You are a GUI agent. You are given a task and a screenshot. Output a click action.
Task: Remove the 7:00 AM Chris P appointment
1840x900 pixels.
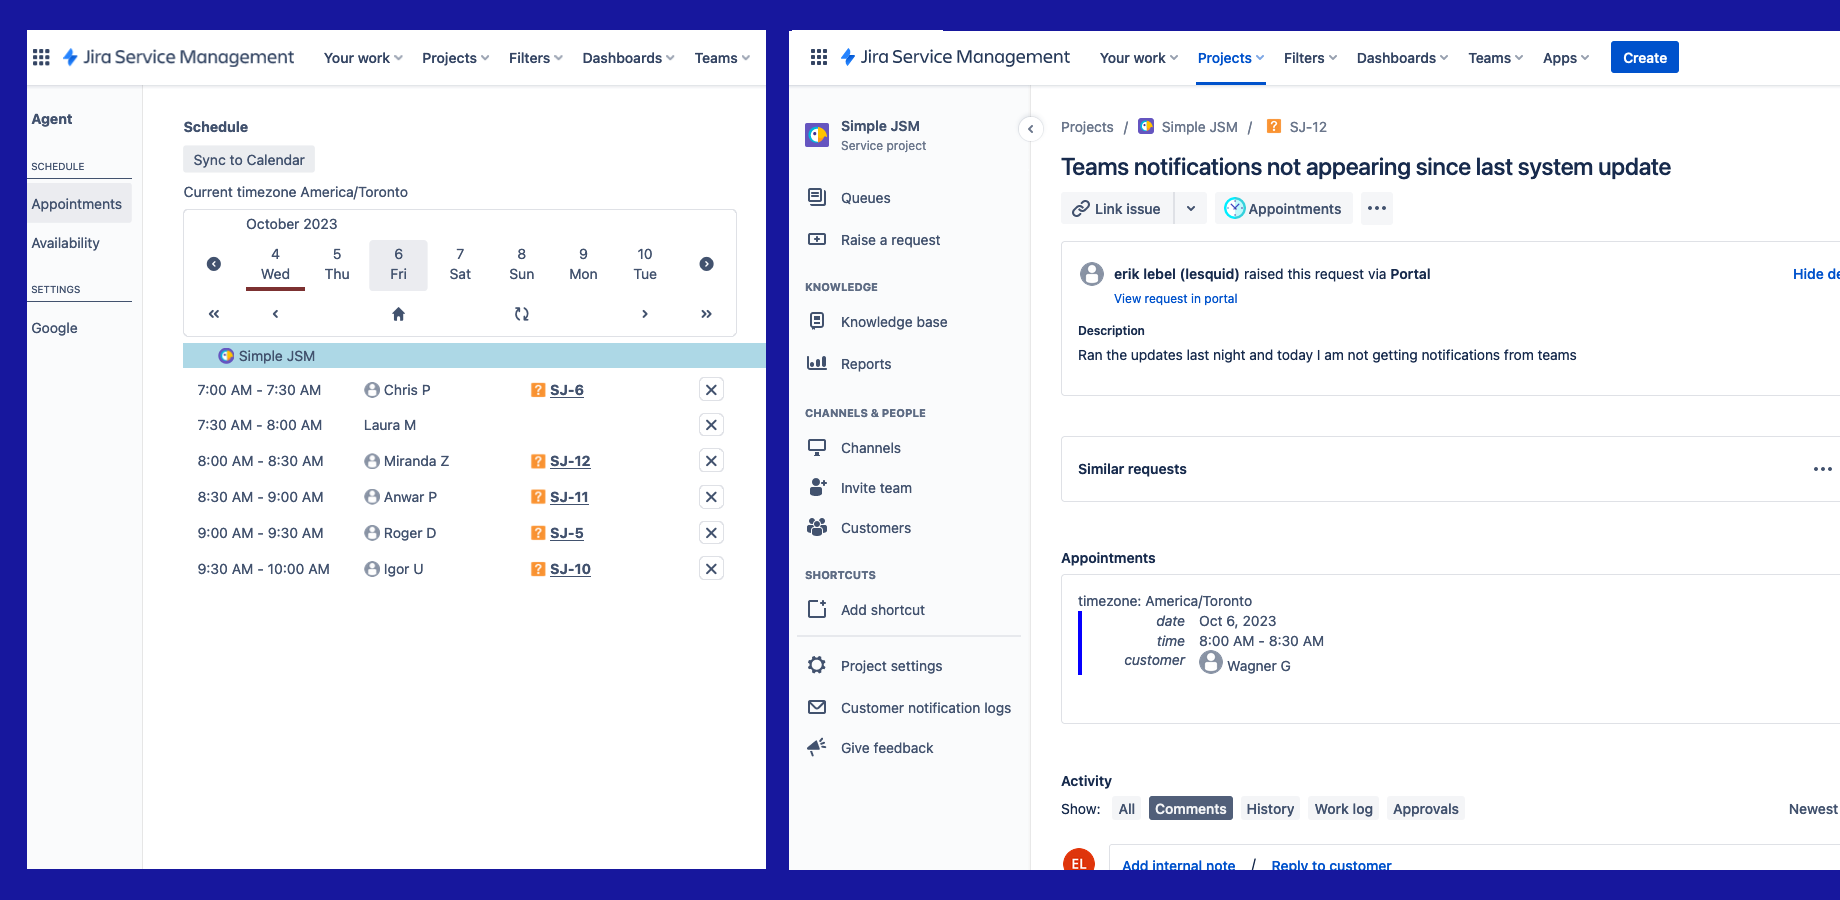[711, 390]
